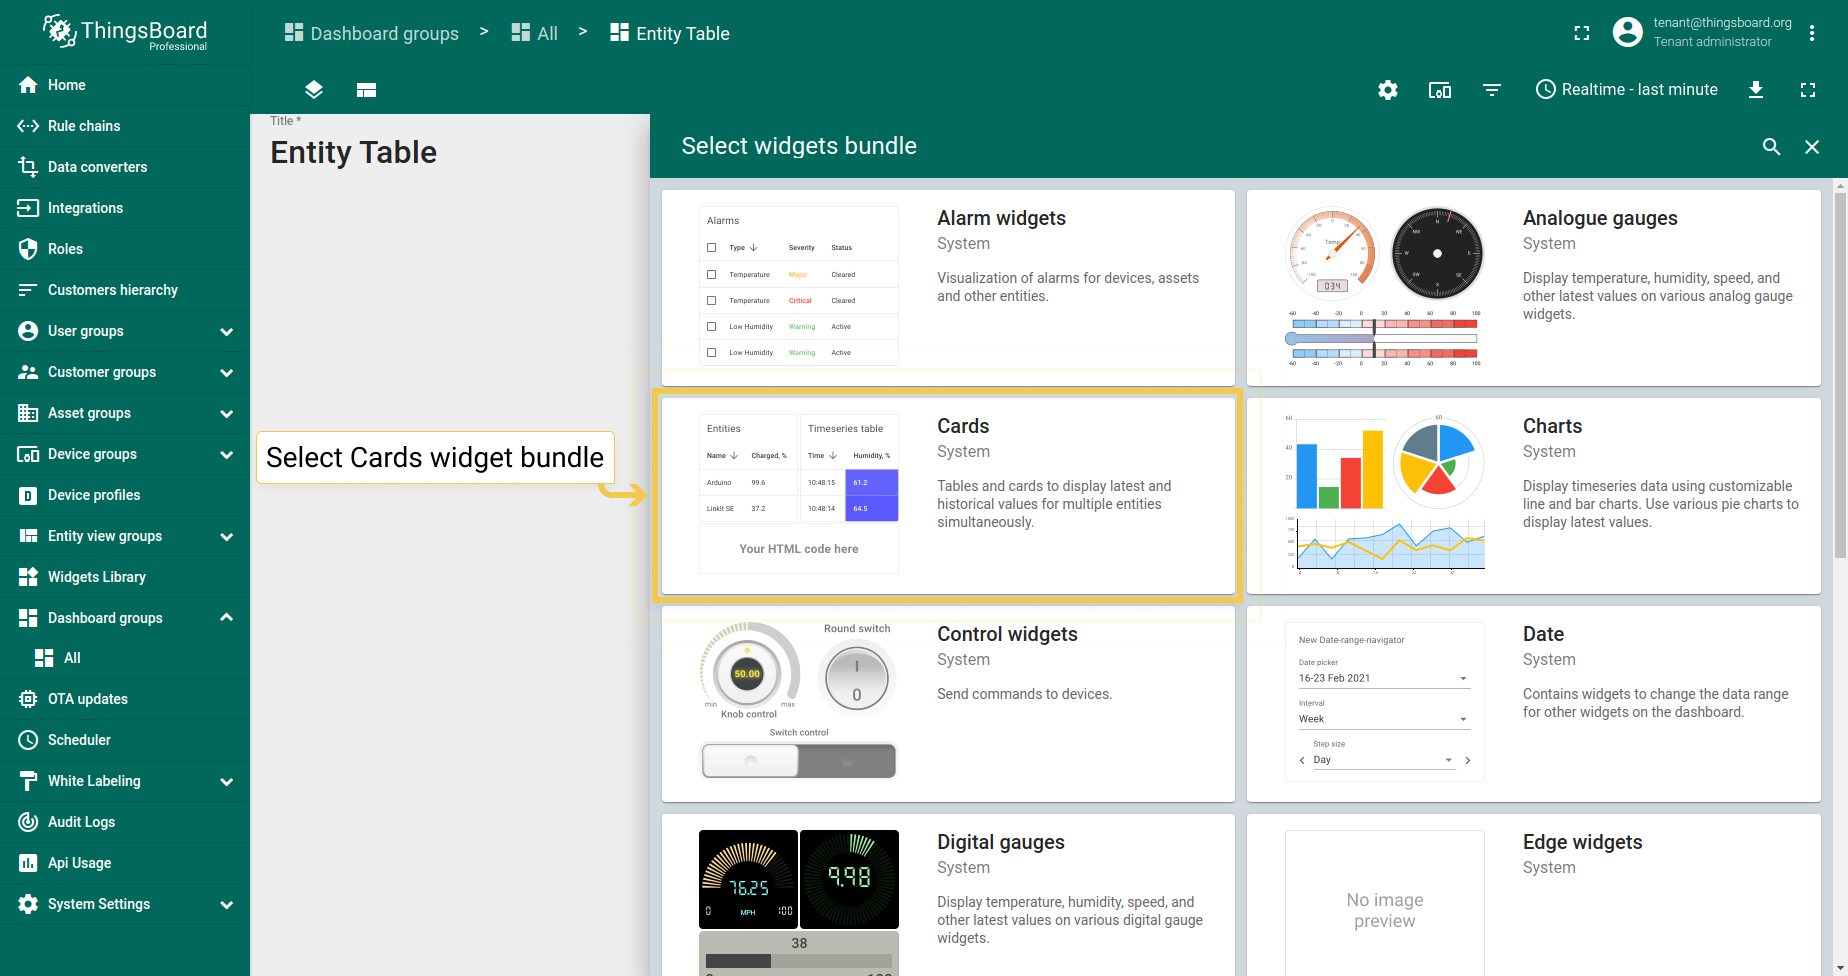
Task: Open Rule chains in the sidebar
Action: [125, 126]
